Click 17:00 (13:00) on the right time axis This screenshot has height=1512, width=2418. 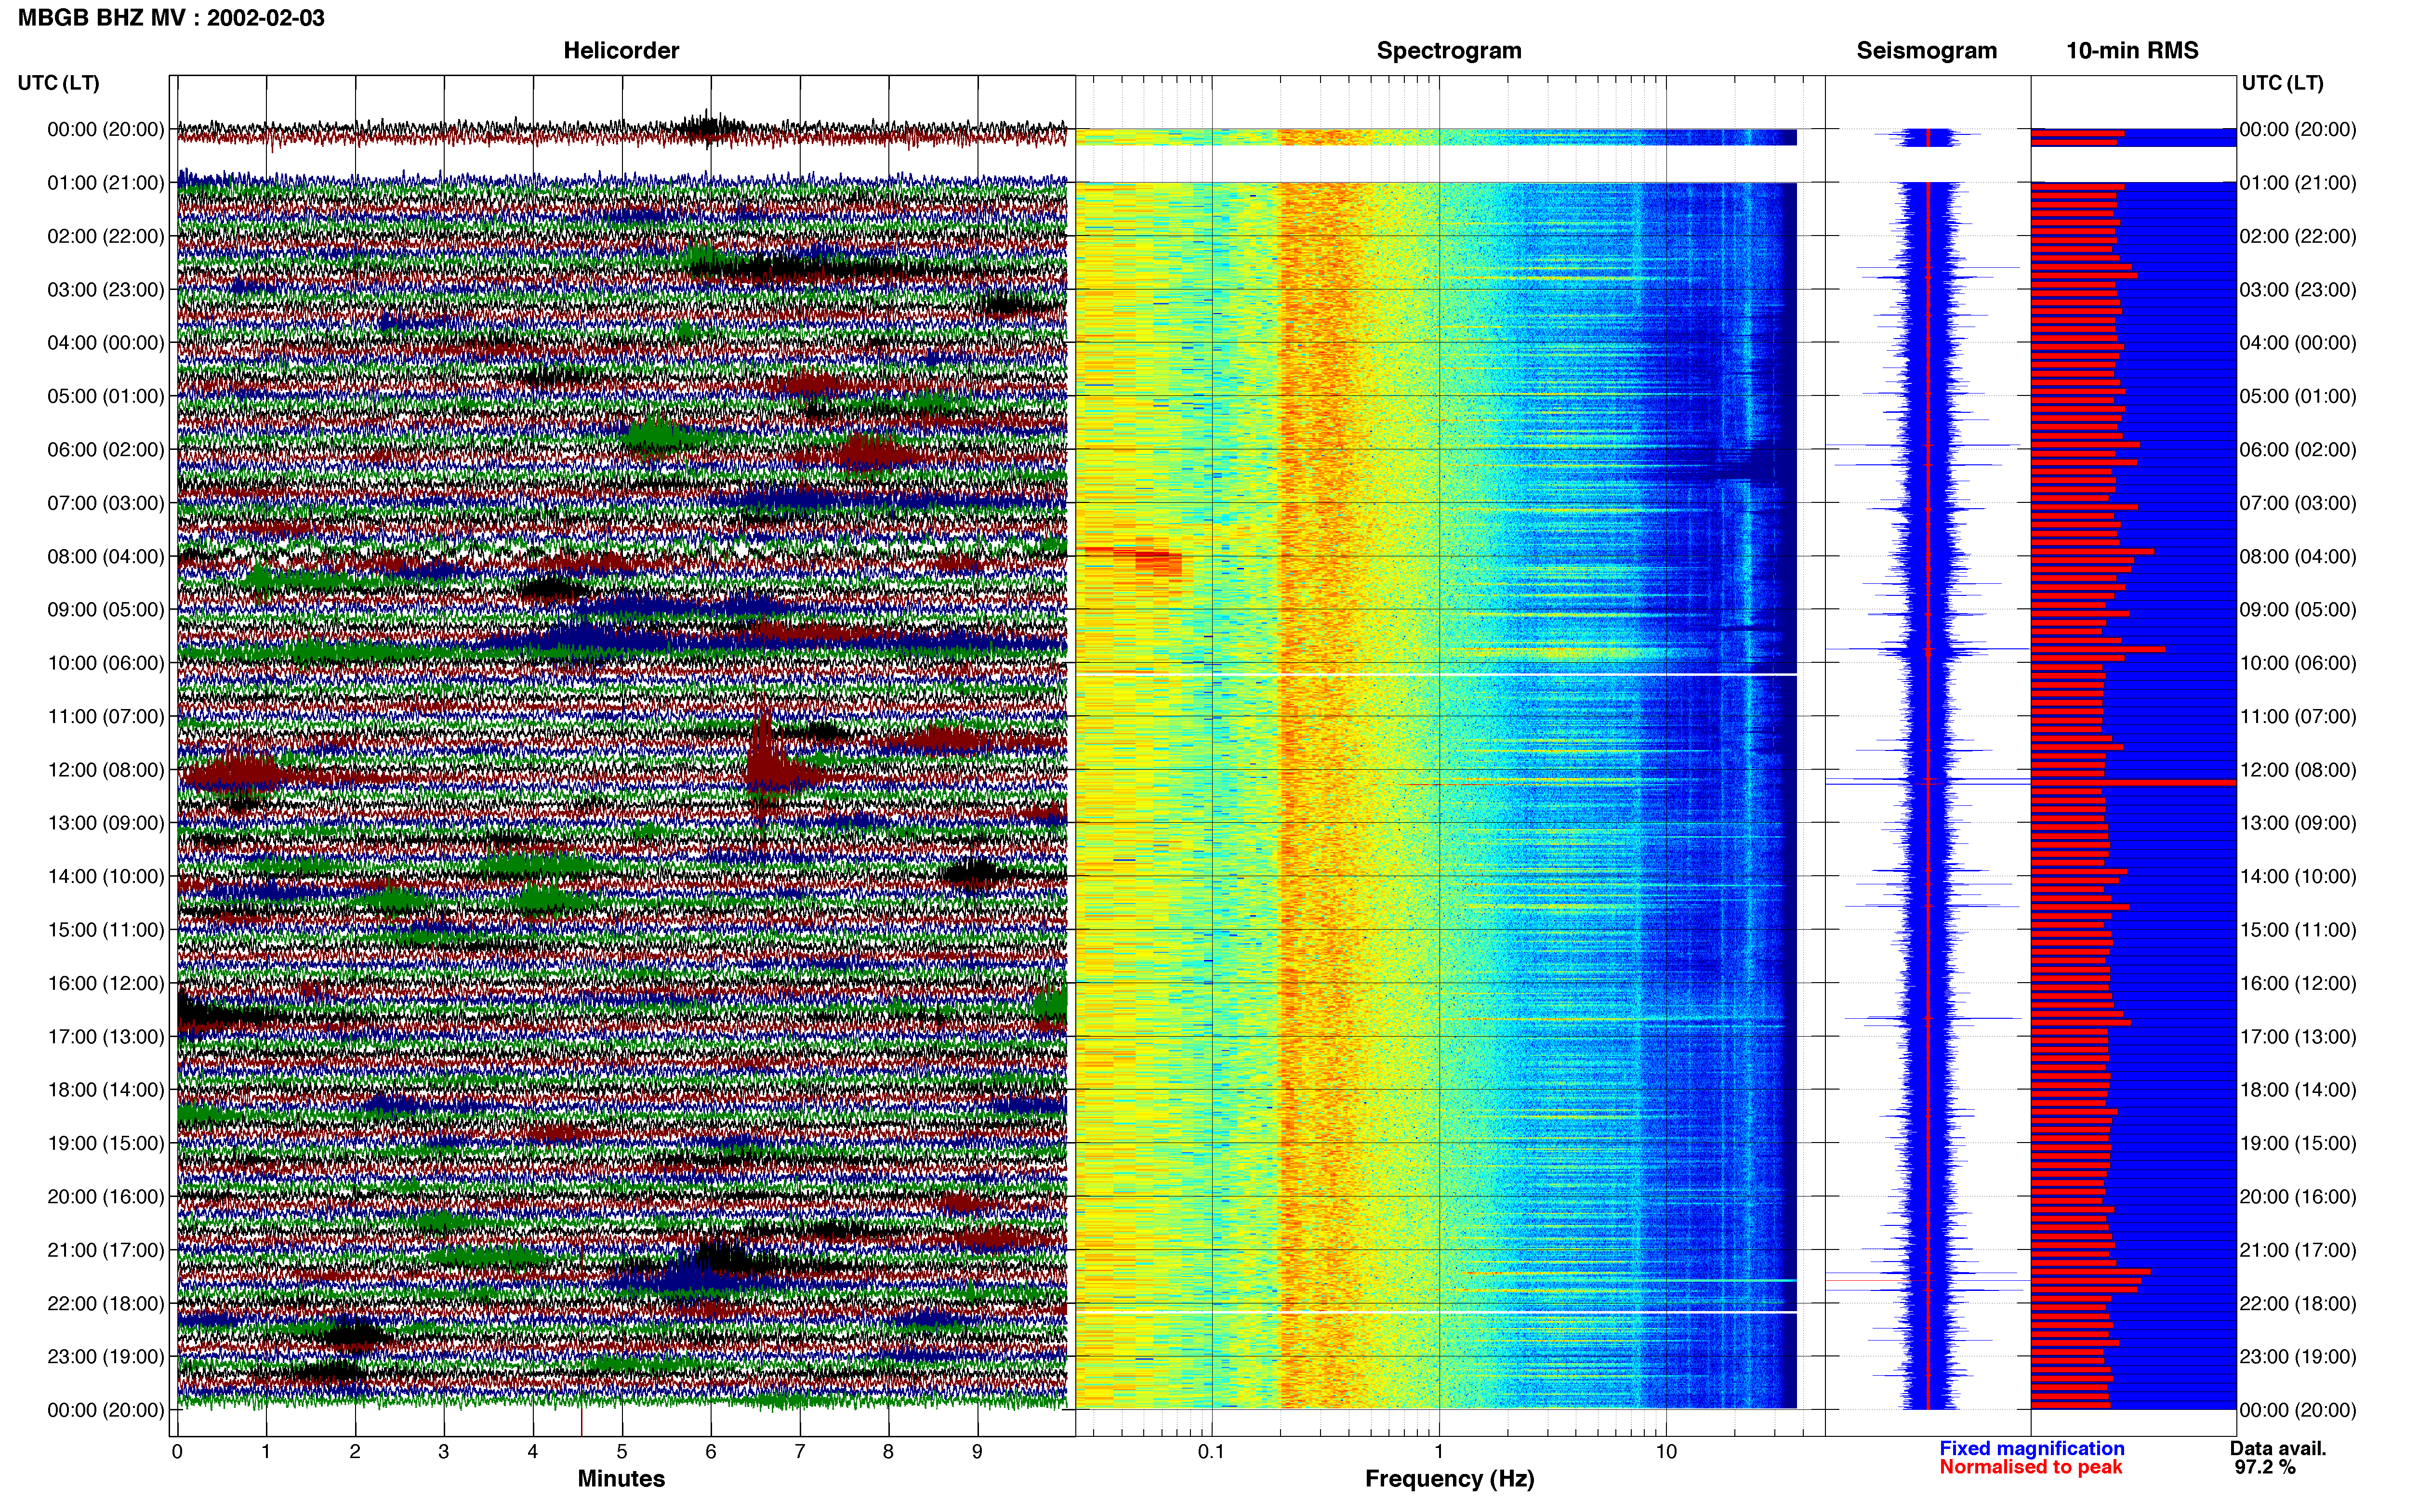(x=2298, y=1037)
